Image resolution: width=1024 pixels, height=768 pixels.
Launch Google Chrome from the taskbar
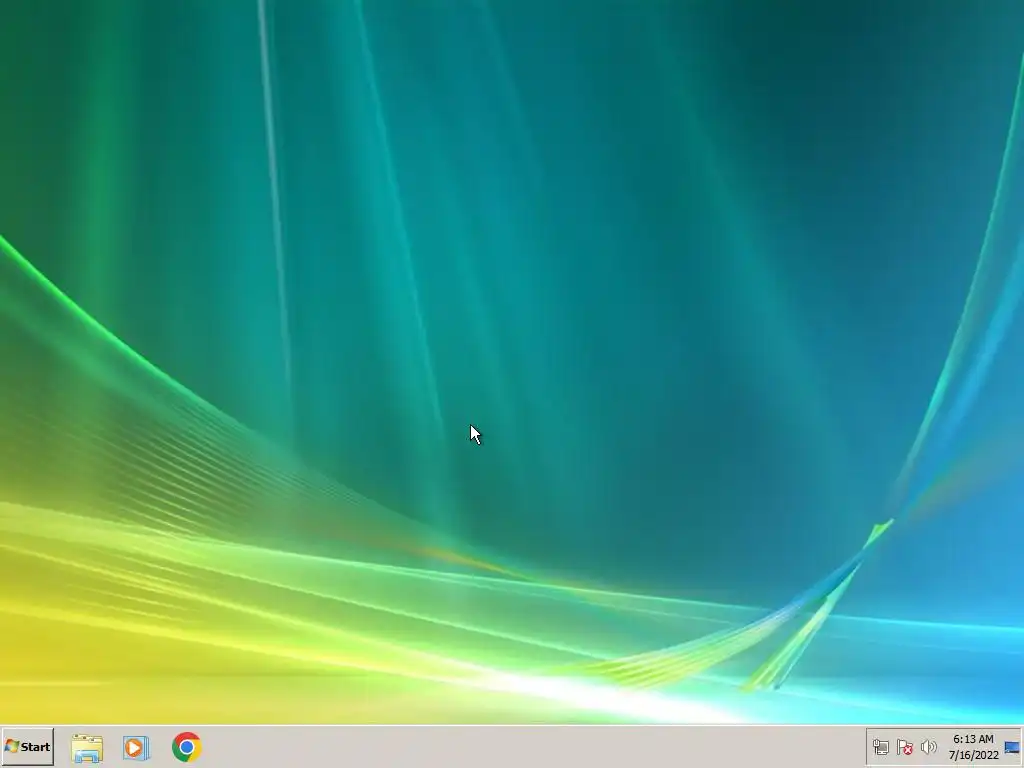coord(187,747)
